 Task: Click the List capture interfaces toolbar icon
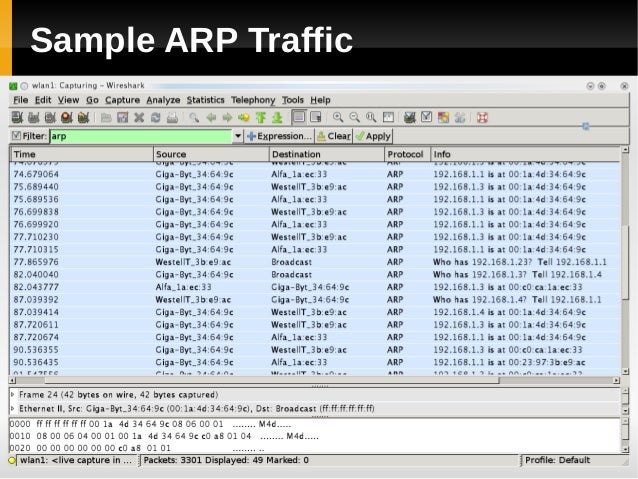tap(17, 118)
